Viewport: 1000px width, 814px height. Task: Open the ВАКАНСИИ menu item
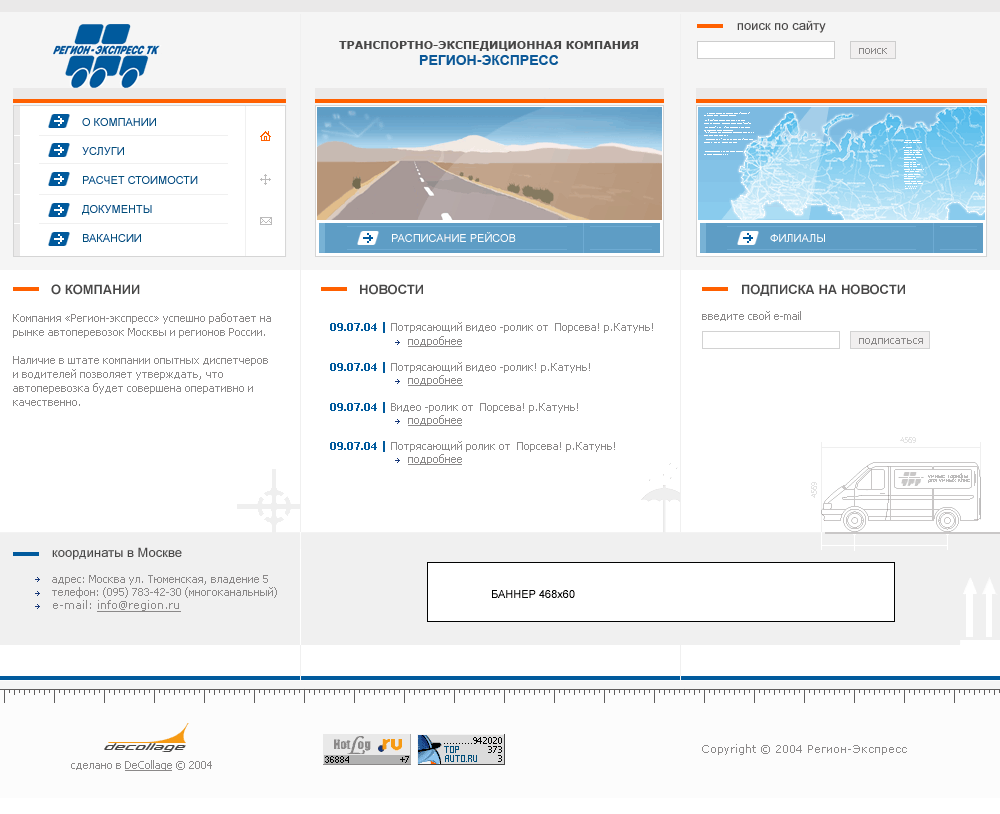tap(112, 238)
